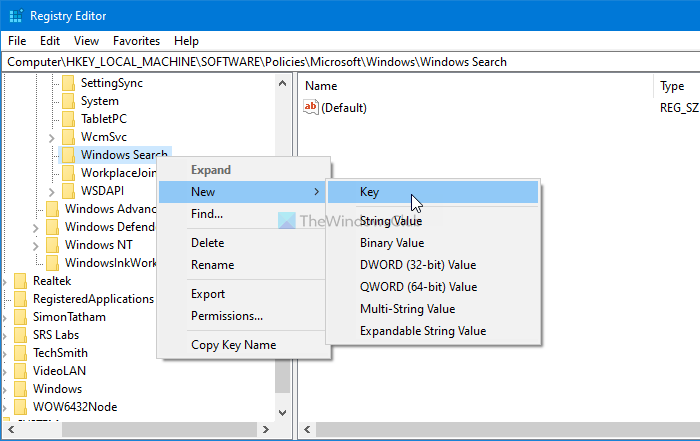
Task: Expand the WcmSvc key
Action: click(x=51, y=138)
